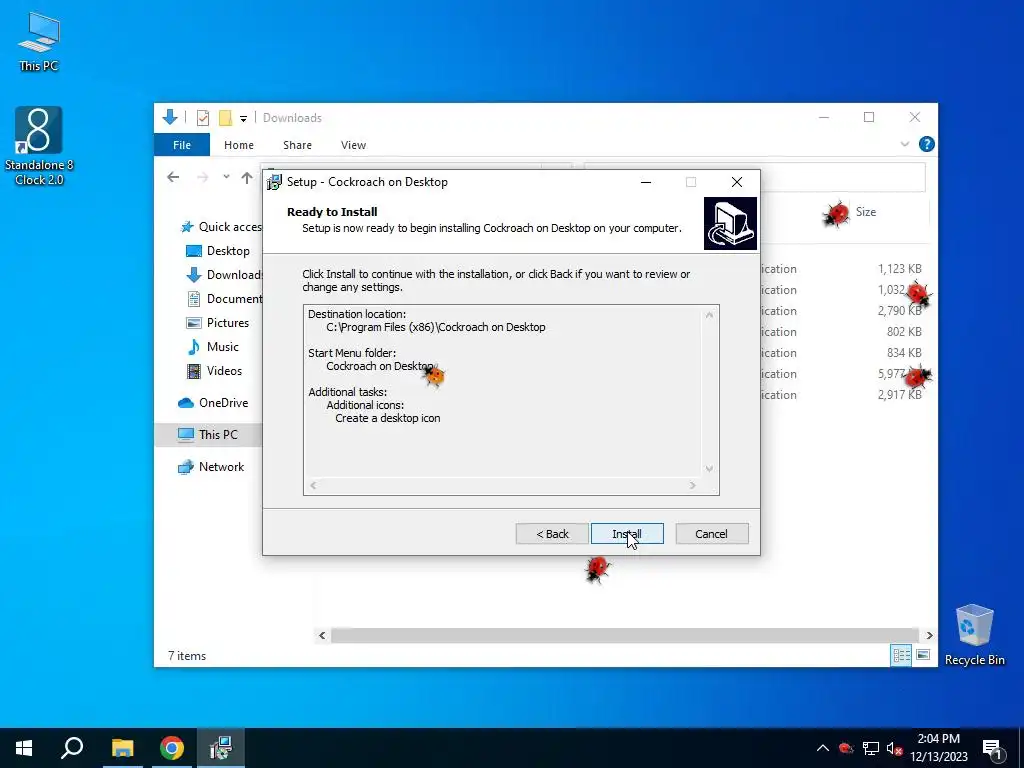1024x768 pixels.
Task: Click the right arrow of the summary box scrollbar
Action: (x=693, y=485)
